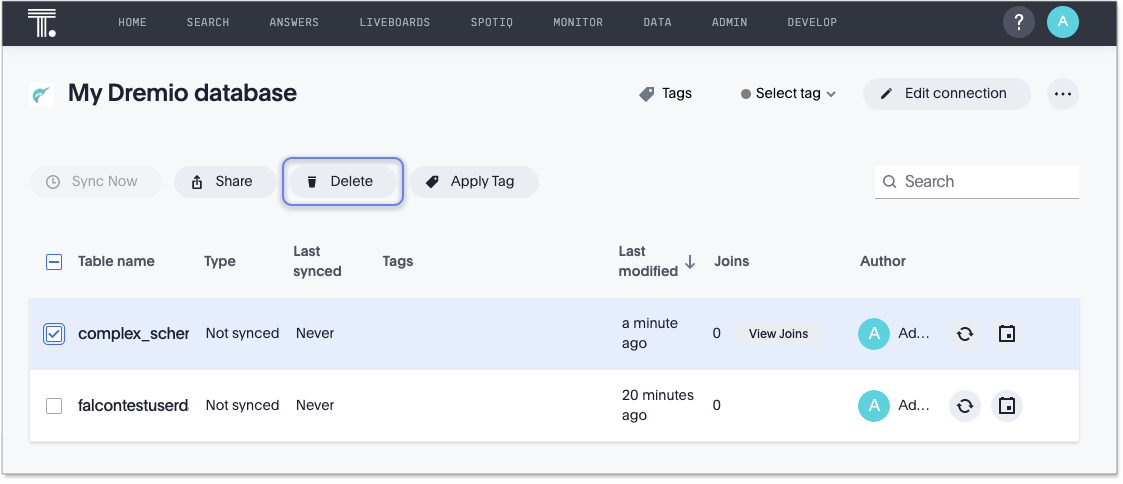
Task: Open the three-dot more options menu
Action: (1062, 94)
